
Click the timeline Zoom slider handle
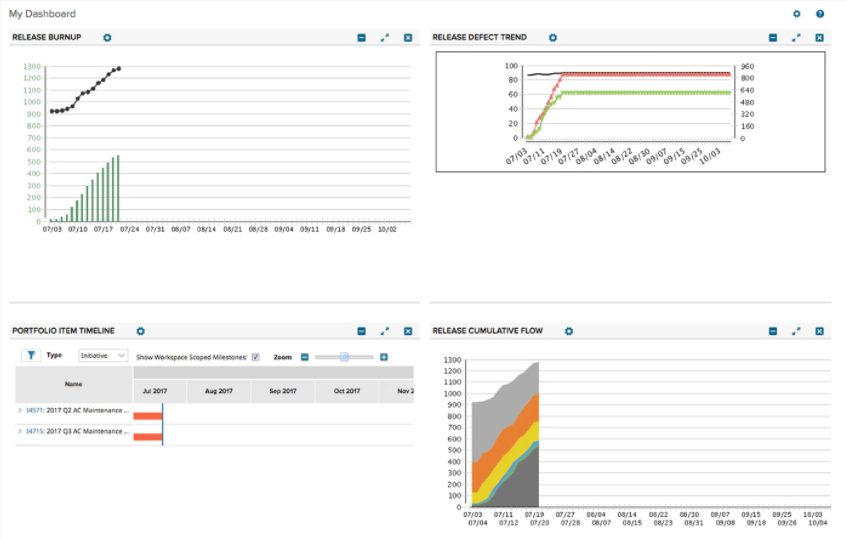(x=344, y=356)
